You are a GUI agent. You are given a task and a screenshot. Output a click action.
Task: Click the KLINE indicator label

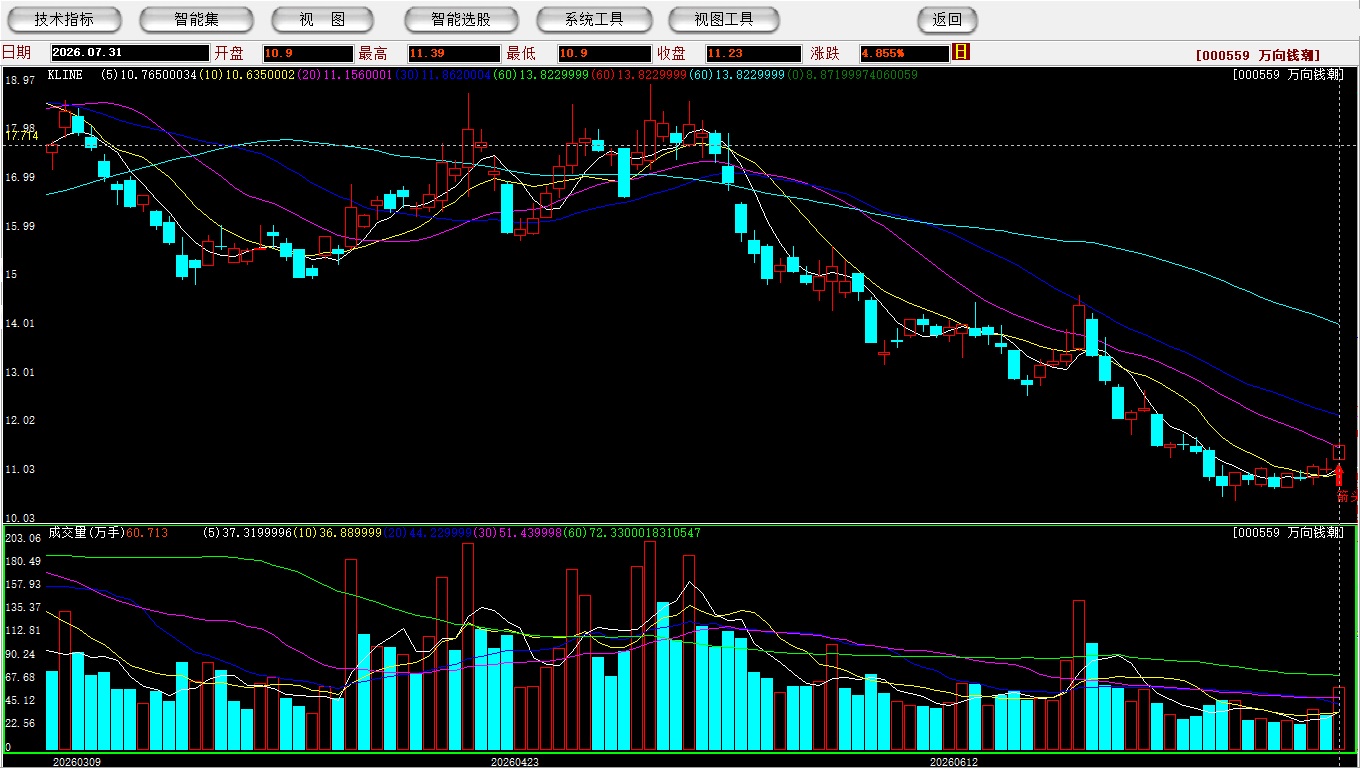(65, 75)
